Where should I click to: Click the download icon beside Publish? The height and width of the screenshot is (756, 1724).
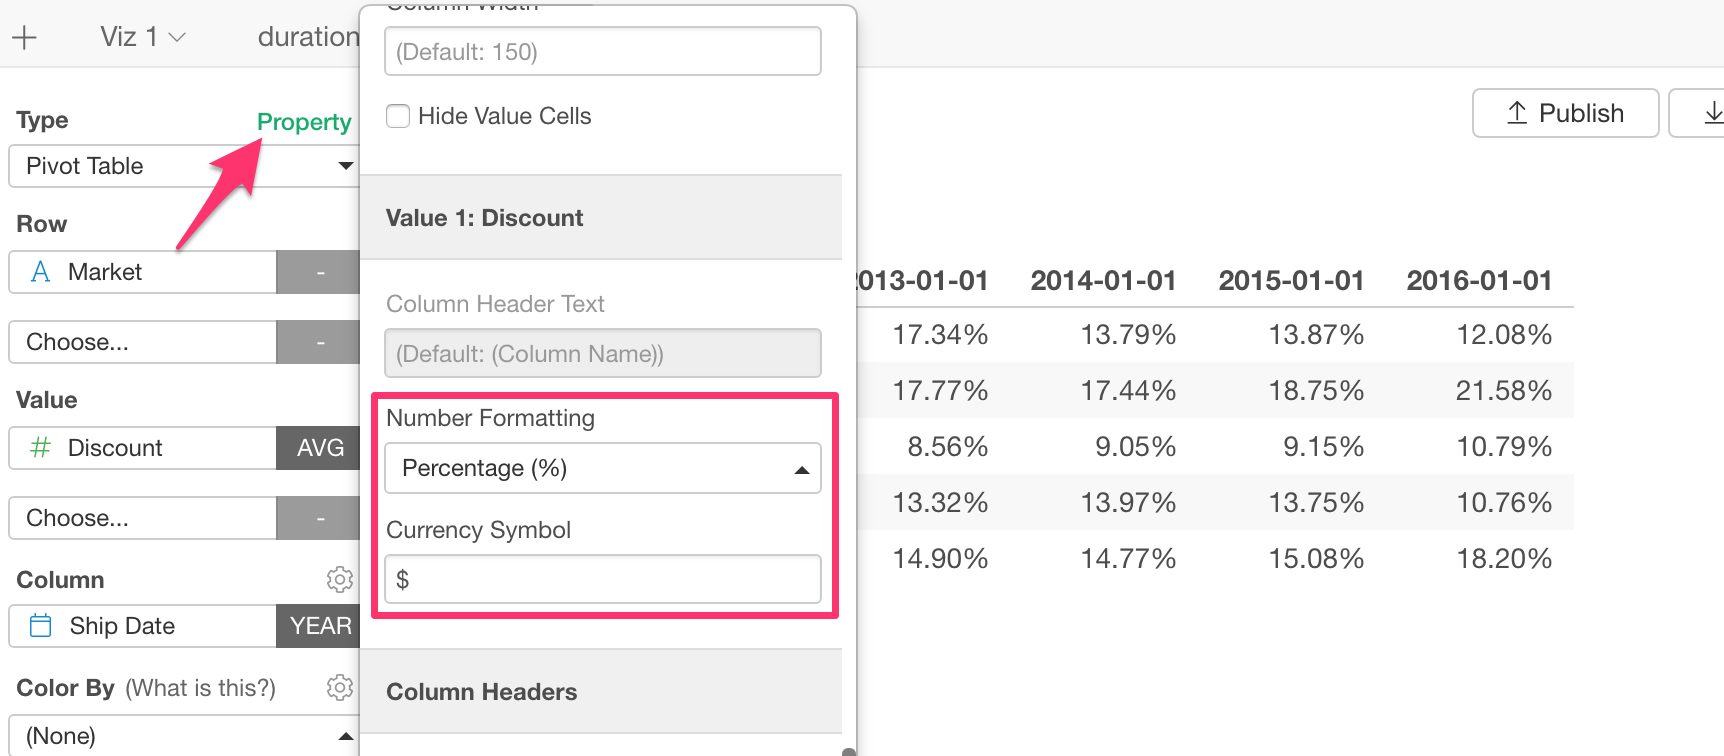click(1712, 113)
